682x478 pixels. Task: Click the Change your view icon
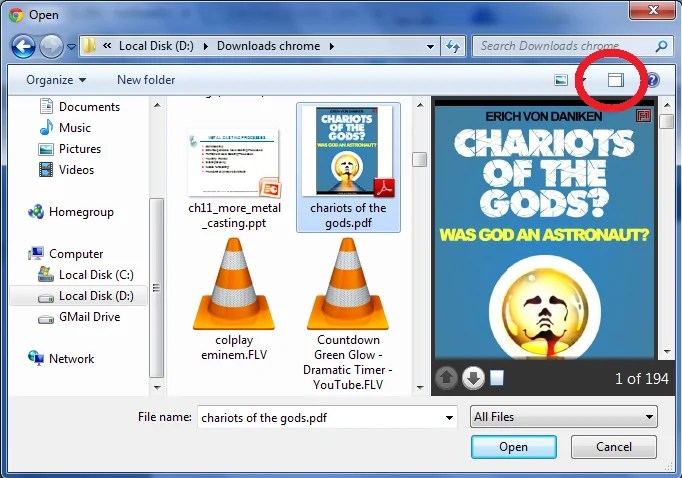pos(561,80)
